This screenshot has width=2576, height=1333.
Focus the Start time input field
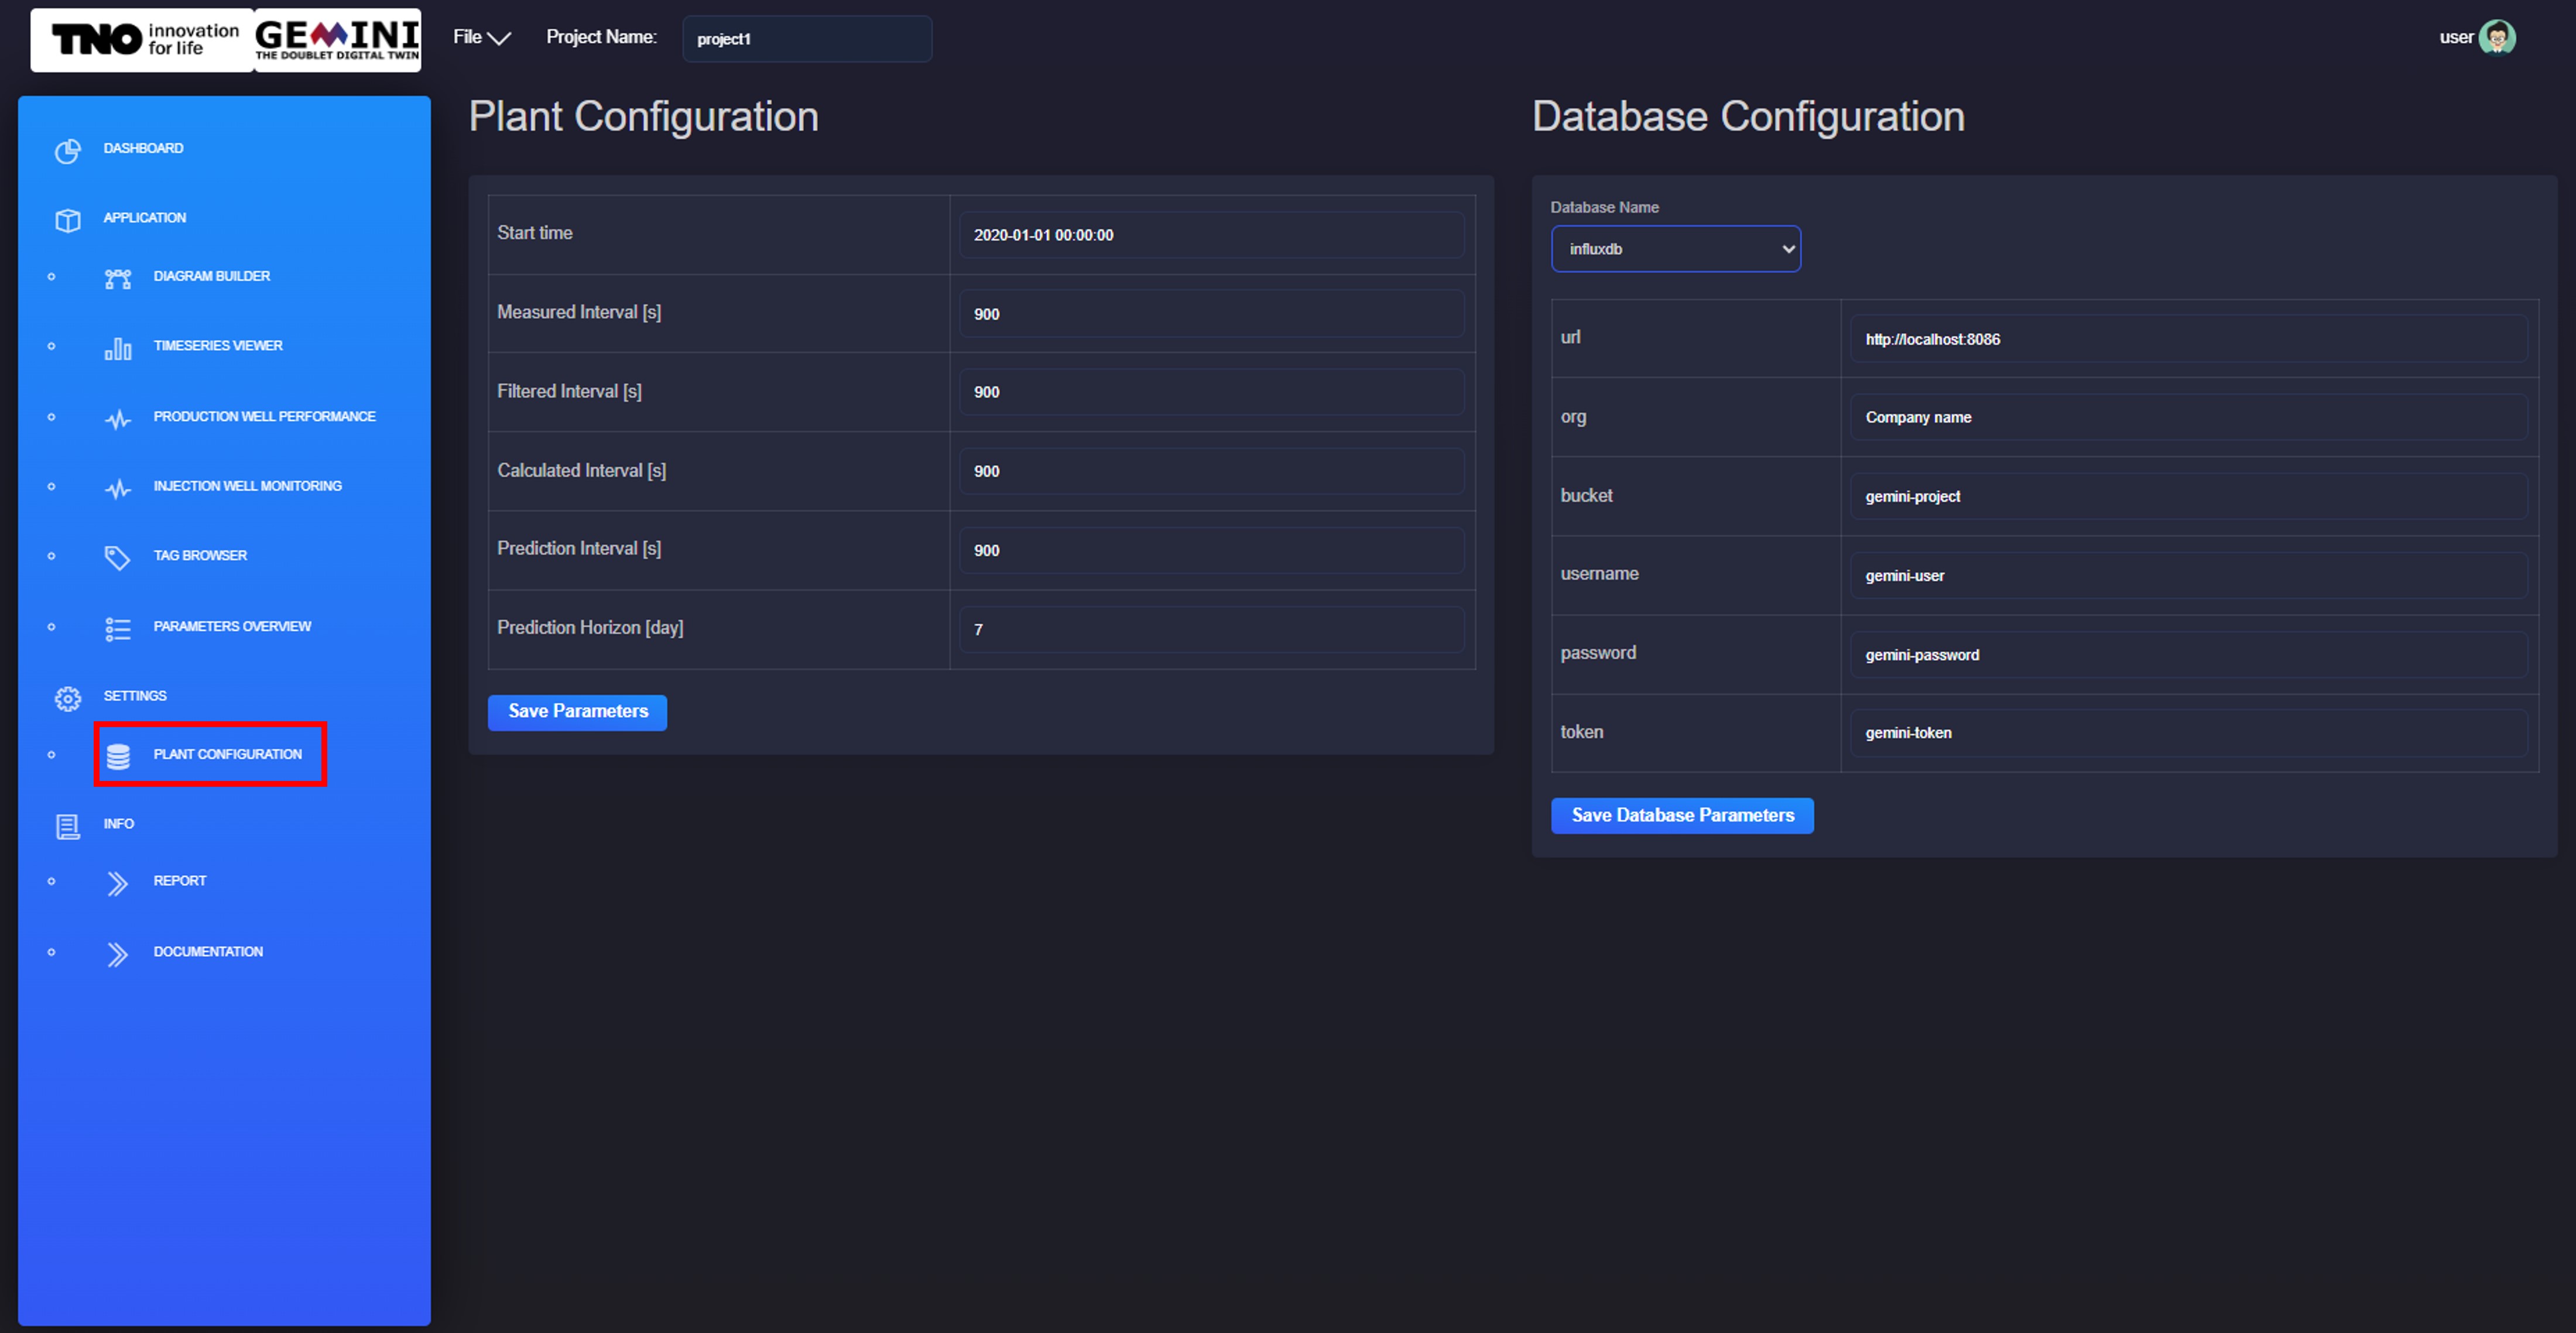click(x=1210, y=235)
